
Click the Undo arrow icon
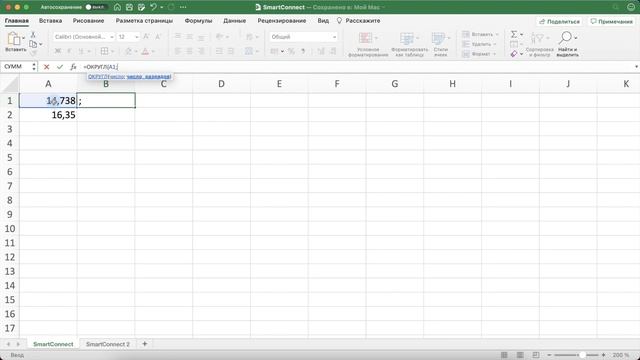tap(153, 7)
